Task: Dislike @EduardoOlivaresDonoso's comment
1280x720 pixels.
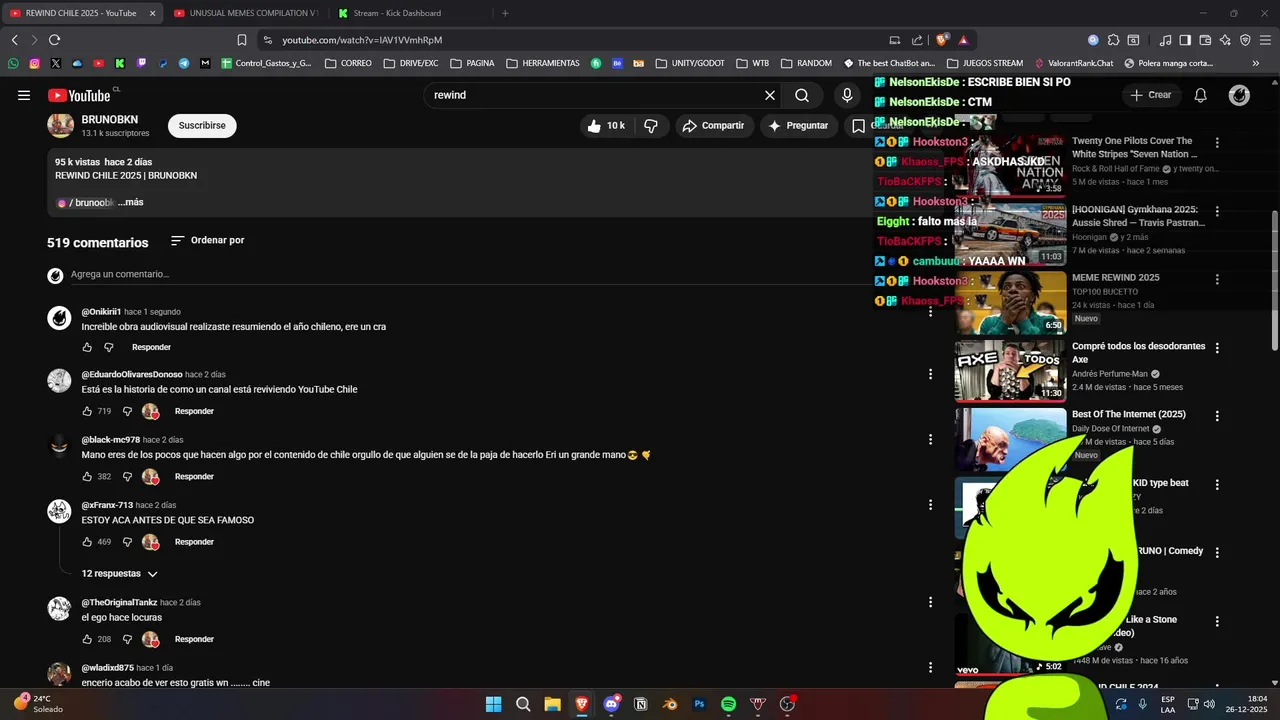Action: coord(127,411)
